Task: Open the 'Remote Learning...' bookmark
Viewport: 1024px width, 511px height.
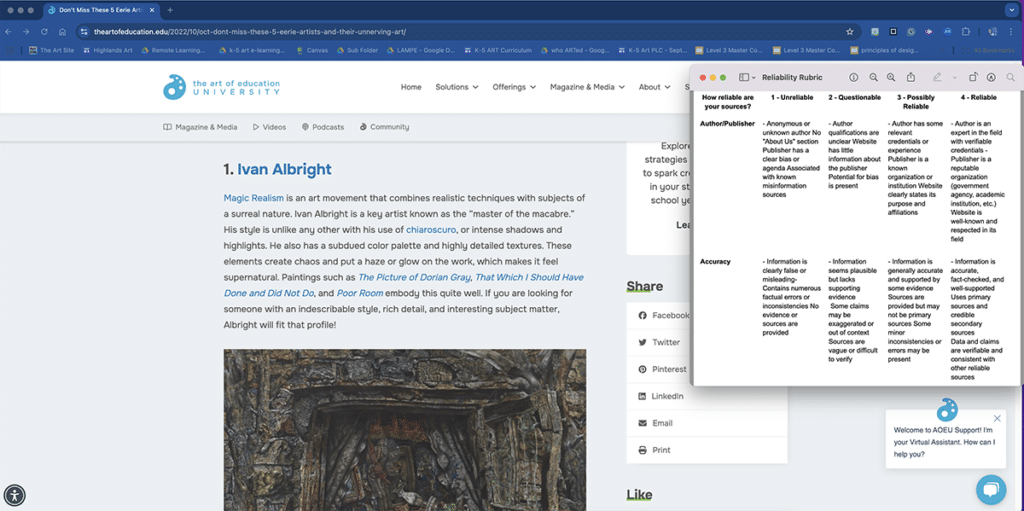Action: [x=175, y=50]
